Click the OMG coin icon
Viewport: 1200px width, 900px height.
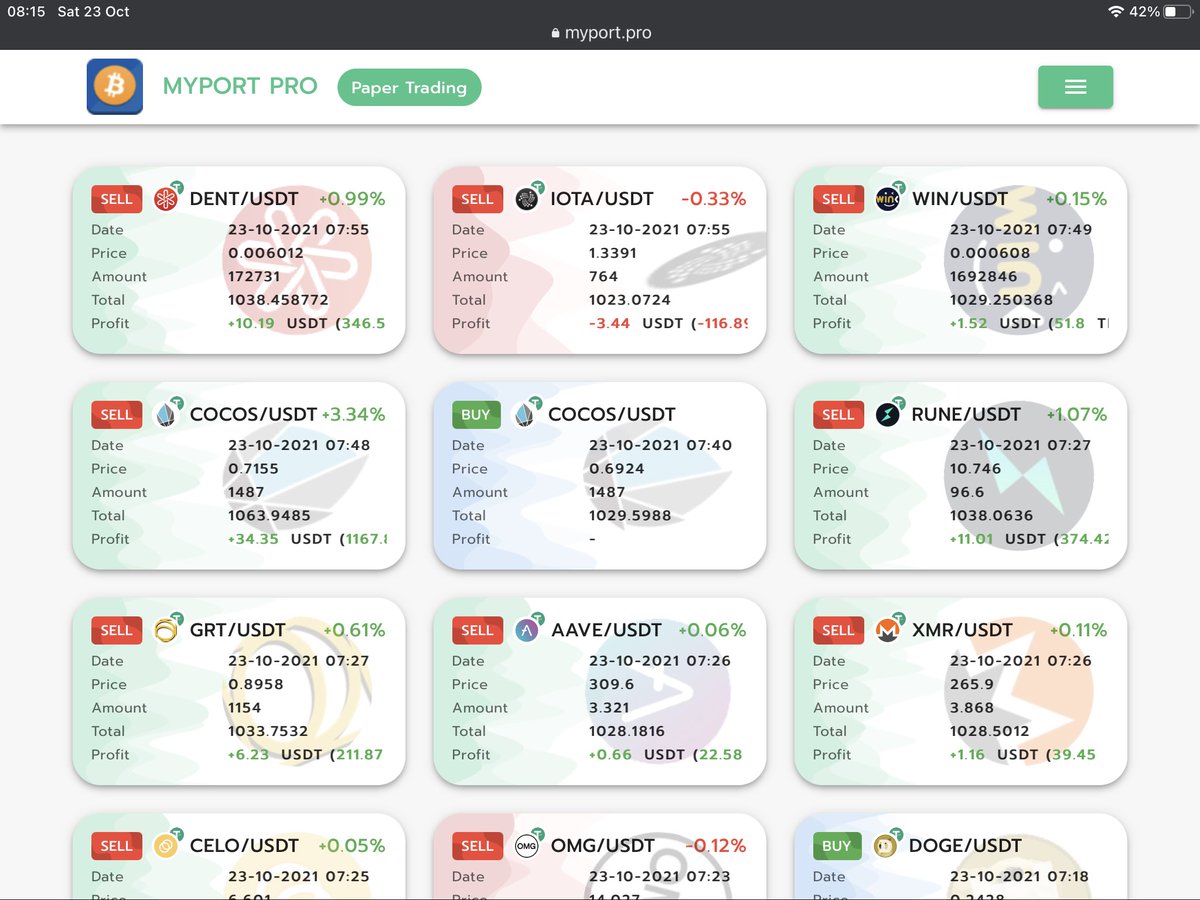527,846
